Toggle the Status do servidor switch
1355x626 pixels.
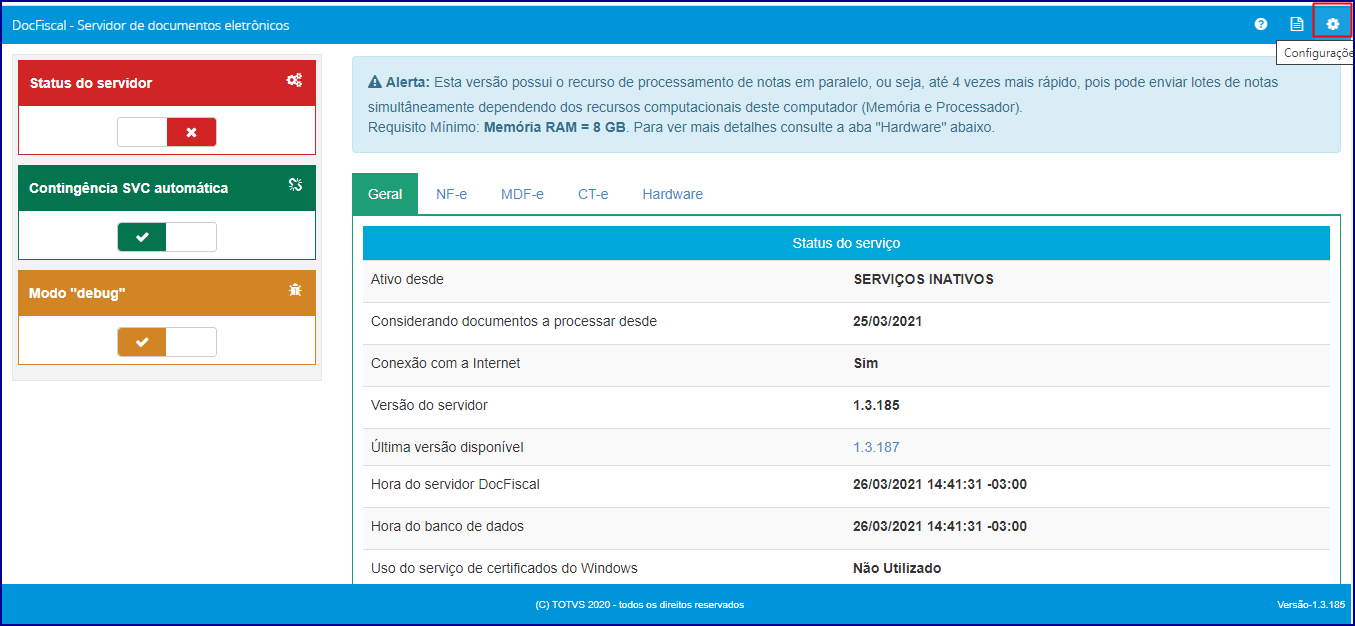(167, 132)
